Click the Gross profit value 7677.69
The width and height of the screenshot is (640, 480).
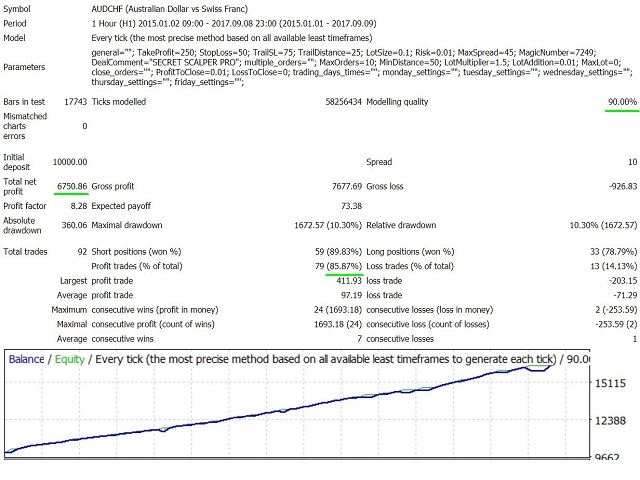[x=347, y=186]
